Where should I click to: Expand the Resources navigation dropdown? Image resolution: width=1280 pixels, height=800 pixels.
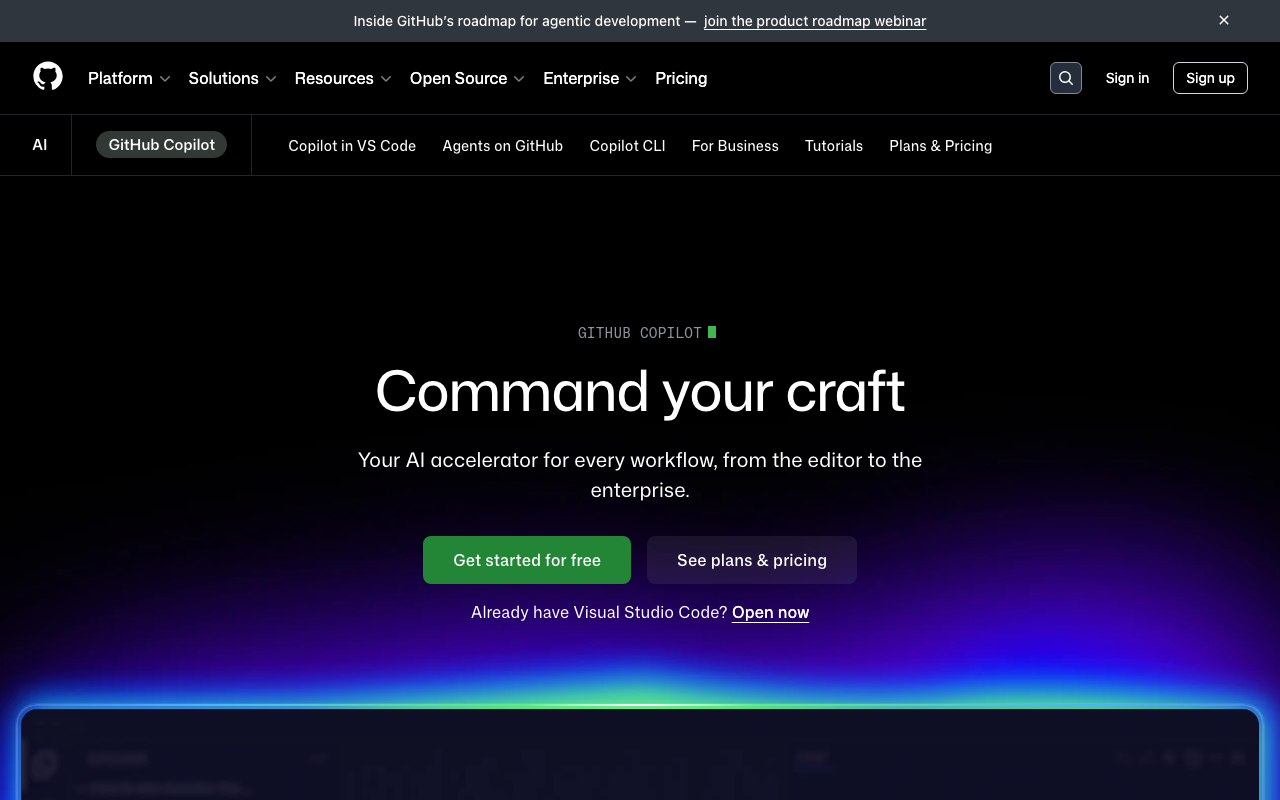(386, 78)
